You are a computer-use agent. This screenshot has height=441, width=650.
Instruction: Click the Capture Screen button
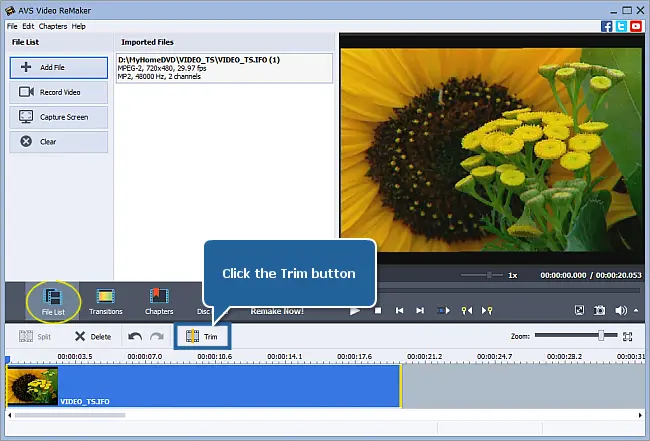tap(58, 117)
